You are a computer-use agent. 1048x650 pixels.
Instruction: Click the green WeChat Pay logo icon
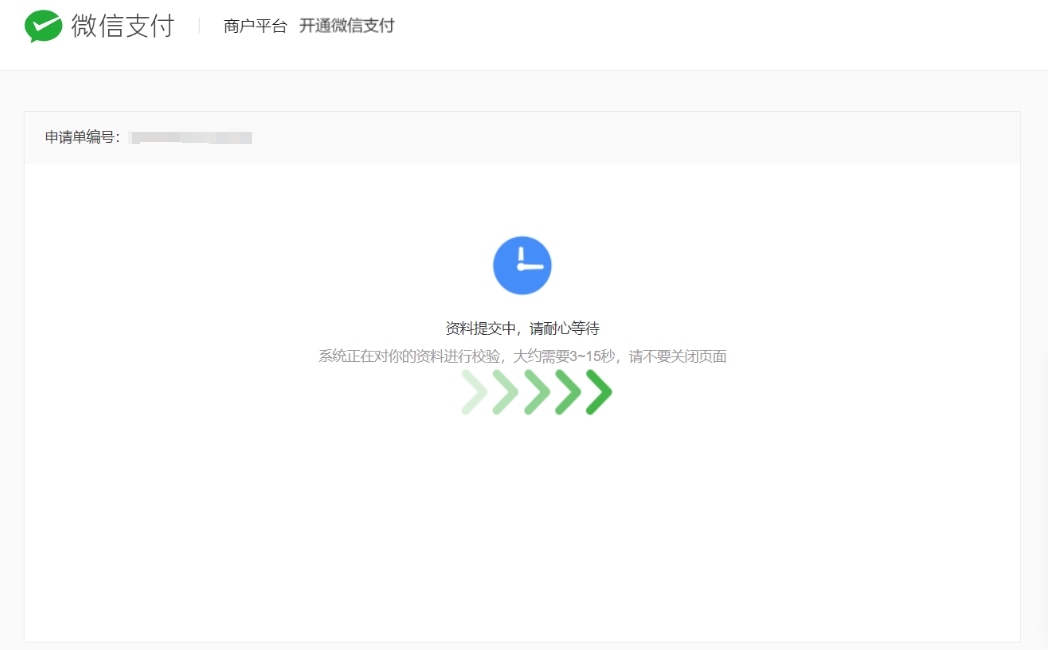43,26
